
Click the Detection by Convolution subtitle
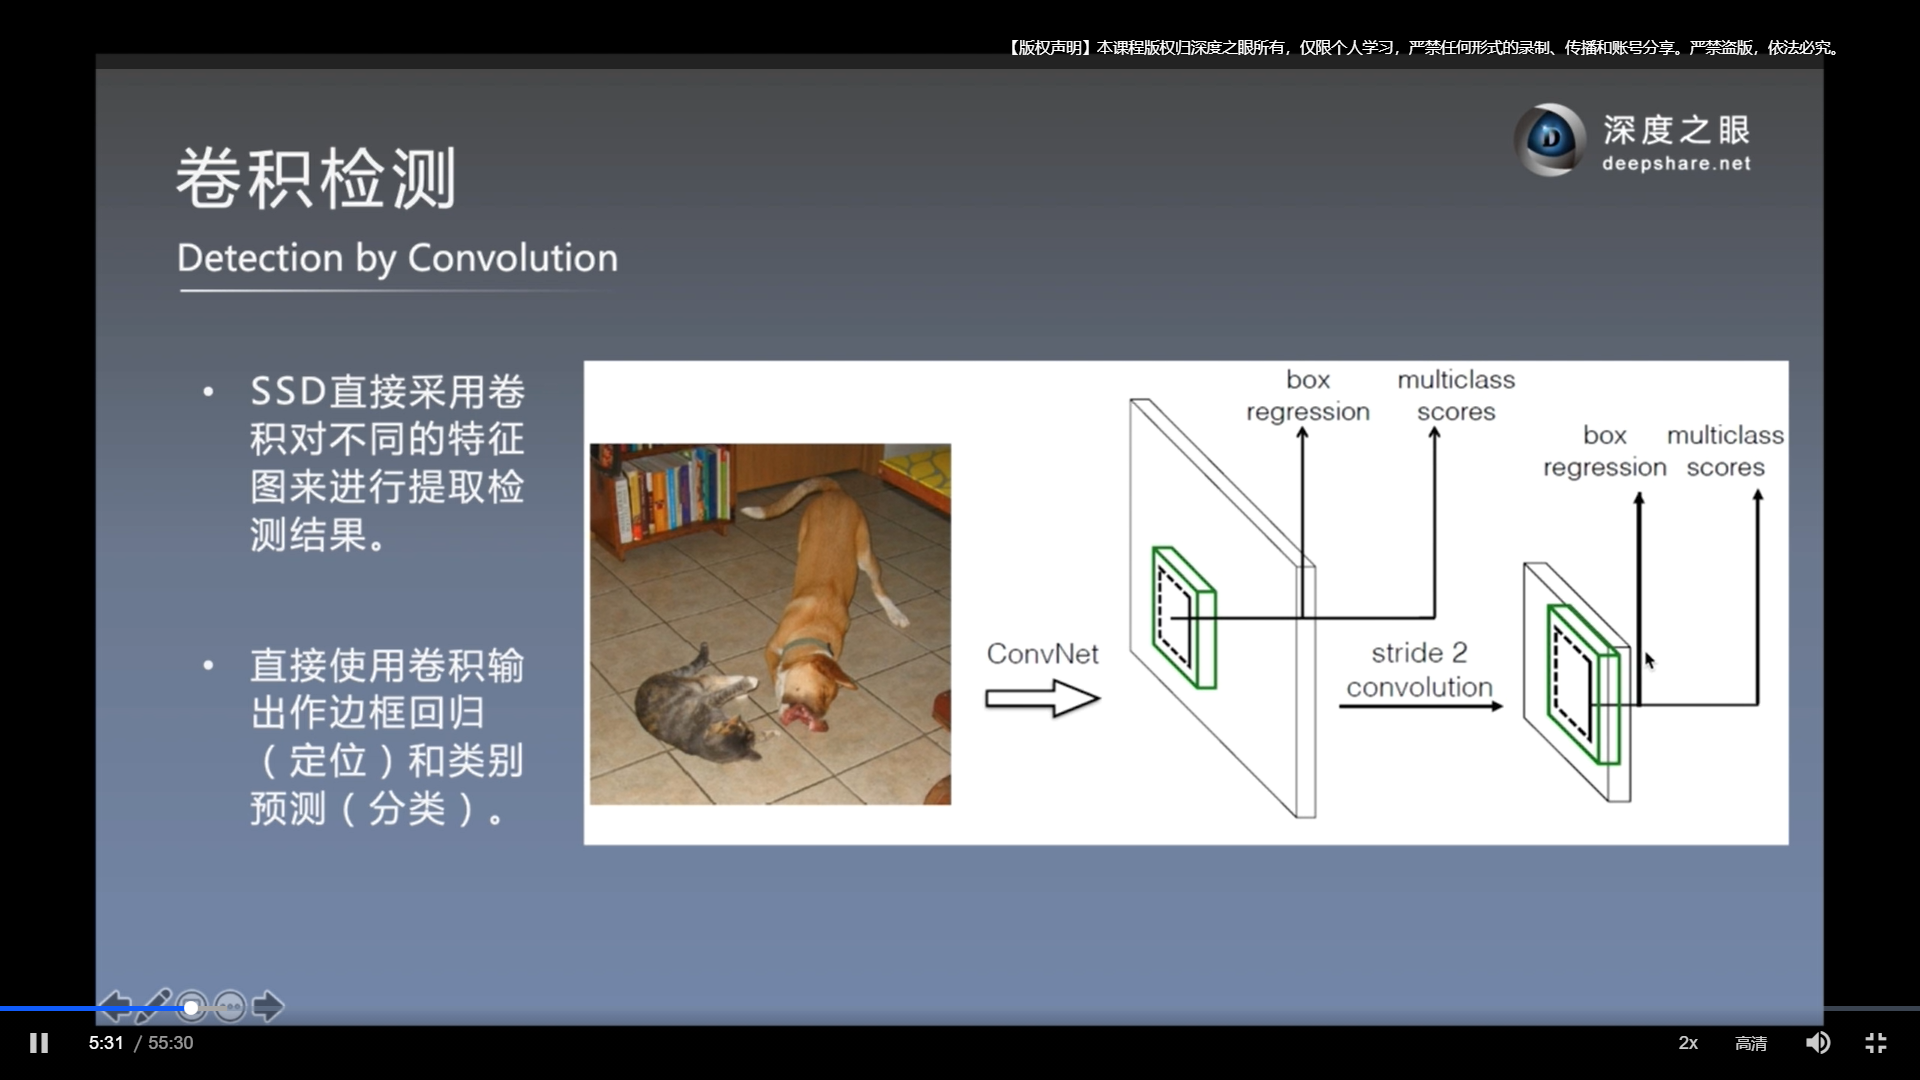[397, 258]
